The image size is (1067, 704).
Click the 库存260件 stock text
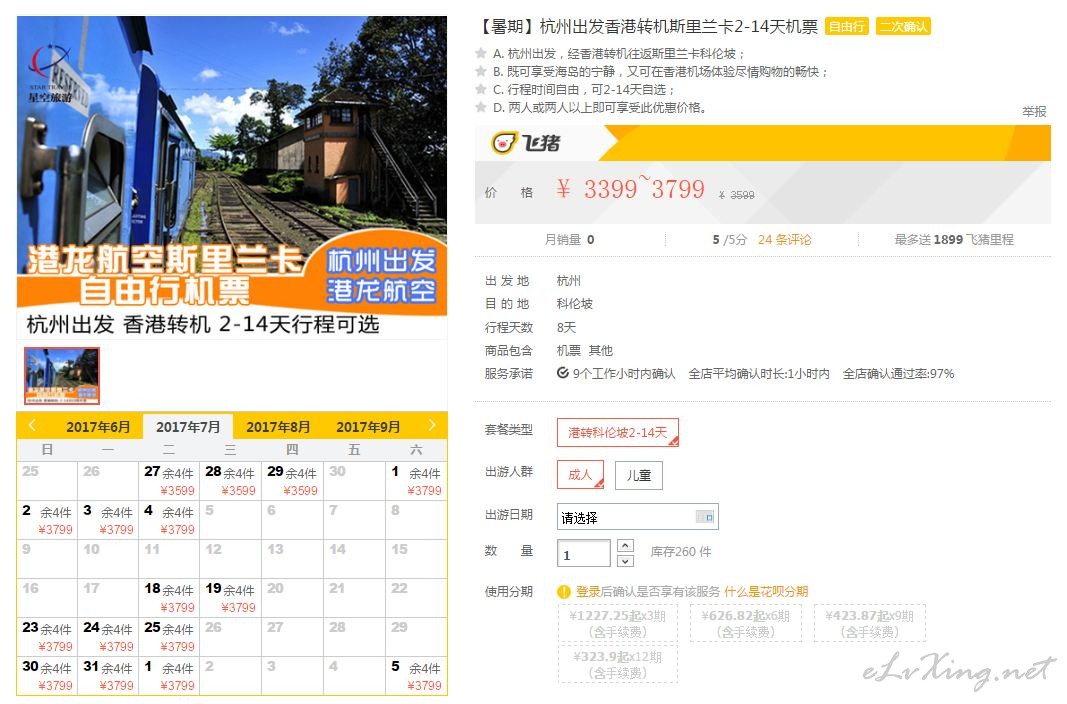[680, 552]
